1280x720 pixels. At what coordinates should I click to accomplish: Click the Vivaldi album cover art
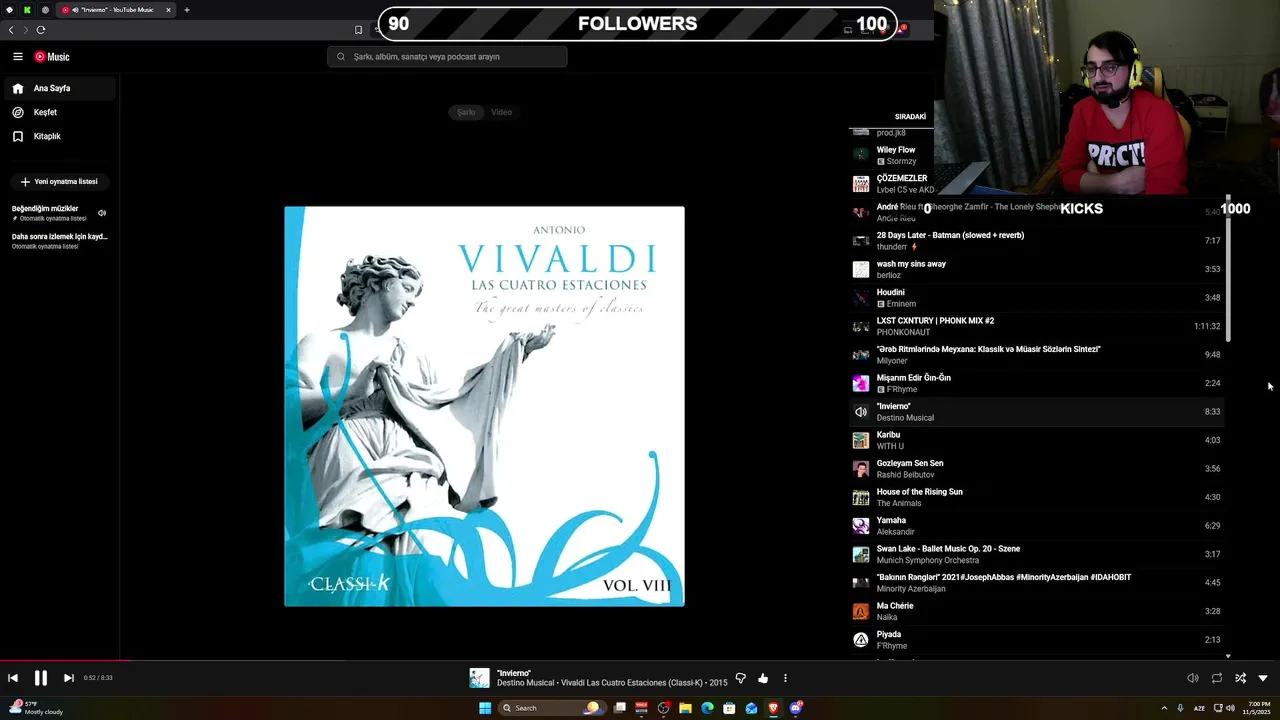coord(484,406)
